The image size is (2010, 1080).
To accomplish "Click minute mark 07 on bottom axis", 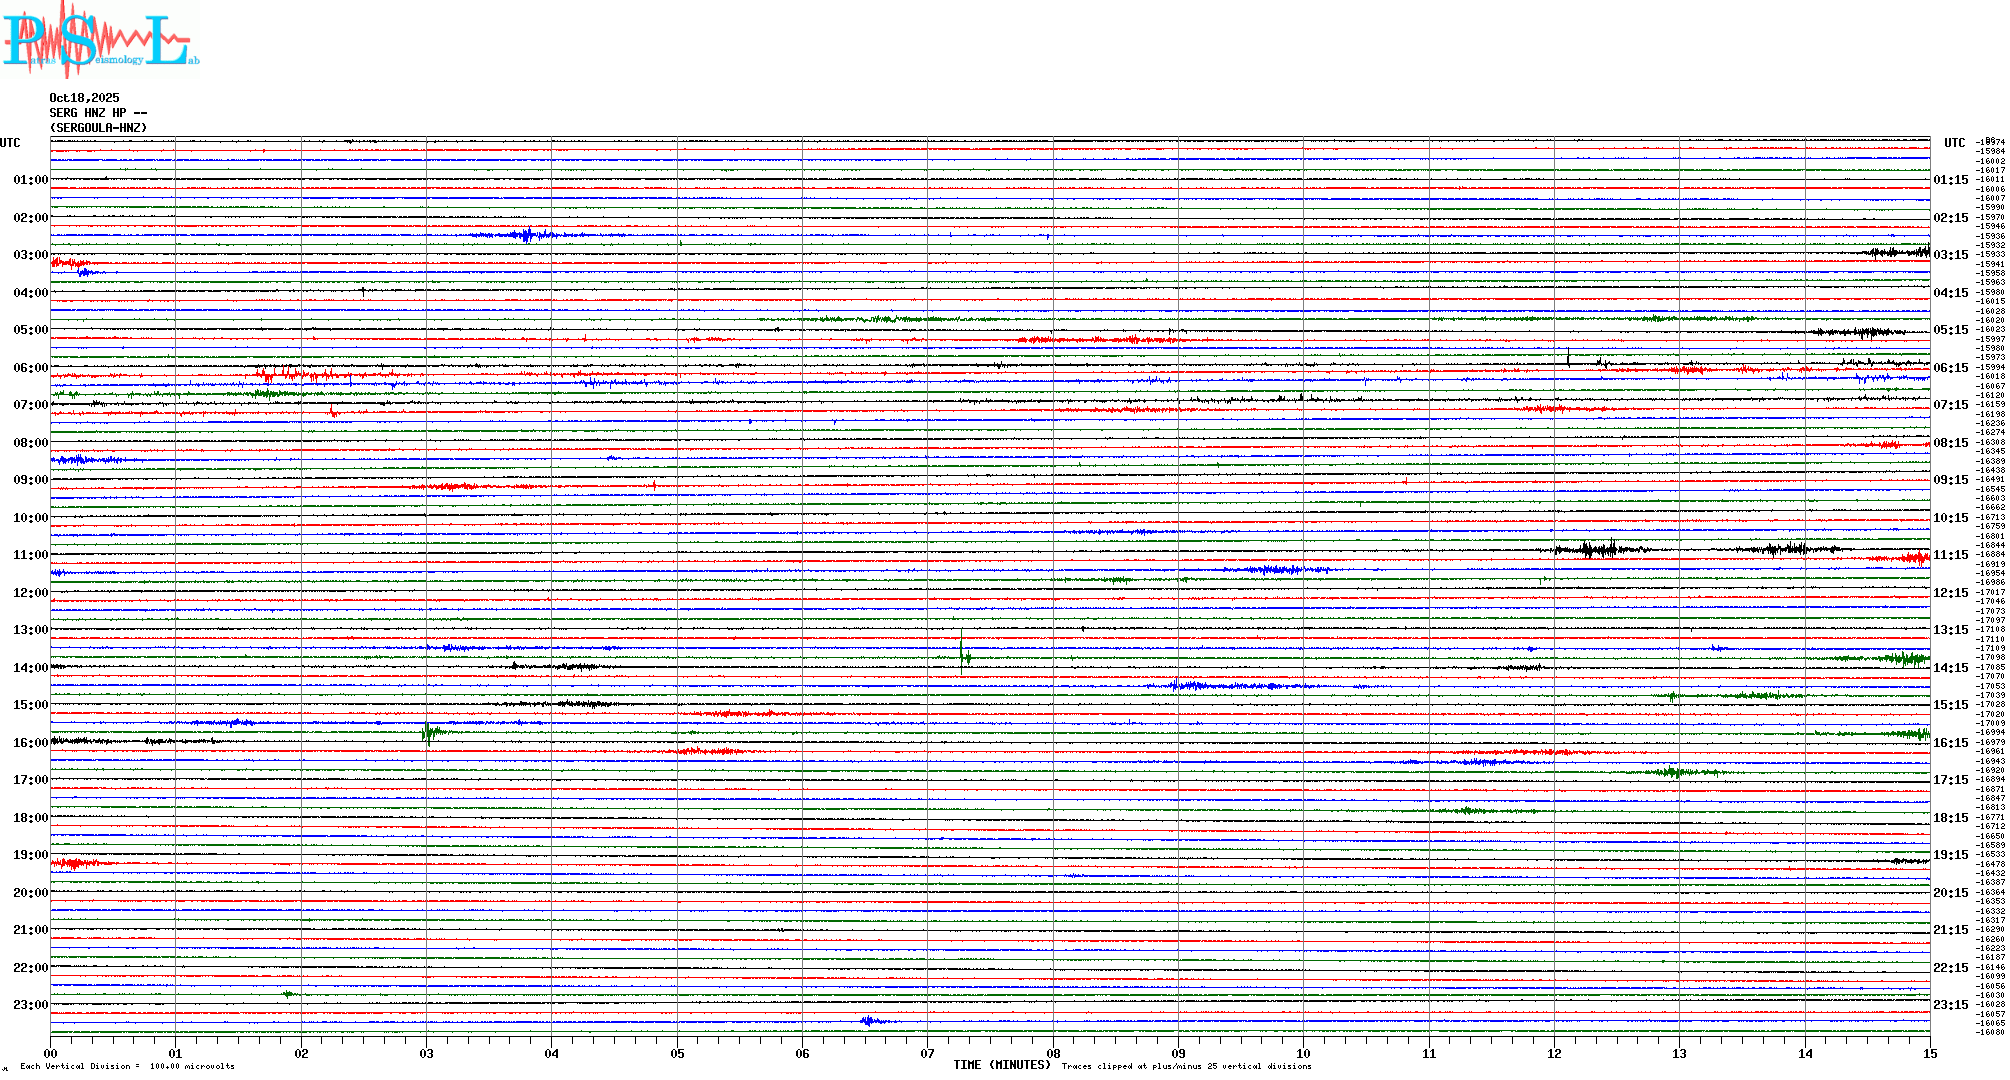I will click(927, 1053).
